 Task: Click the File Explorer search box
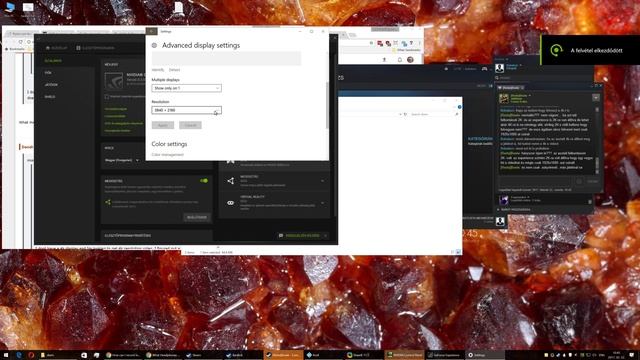tap(434, 114)
